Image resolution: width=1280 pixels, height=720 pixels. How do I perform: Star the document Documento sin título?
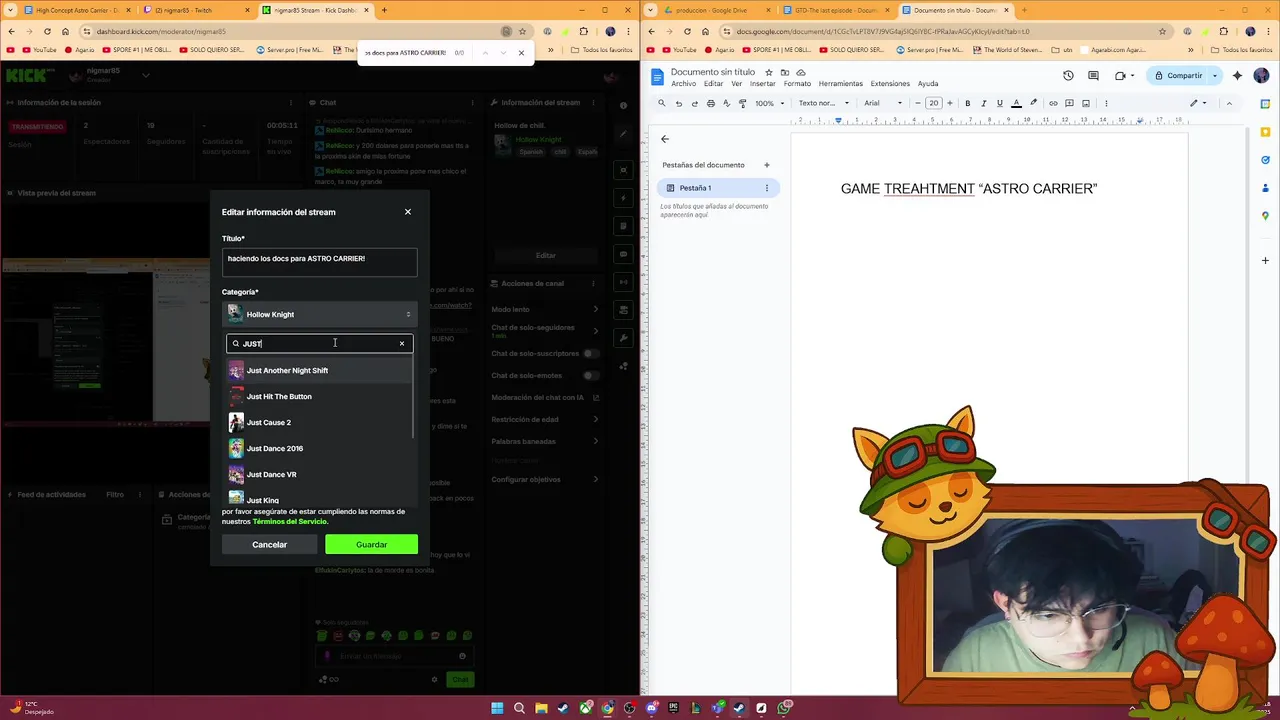tap(767, 72)
